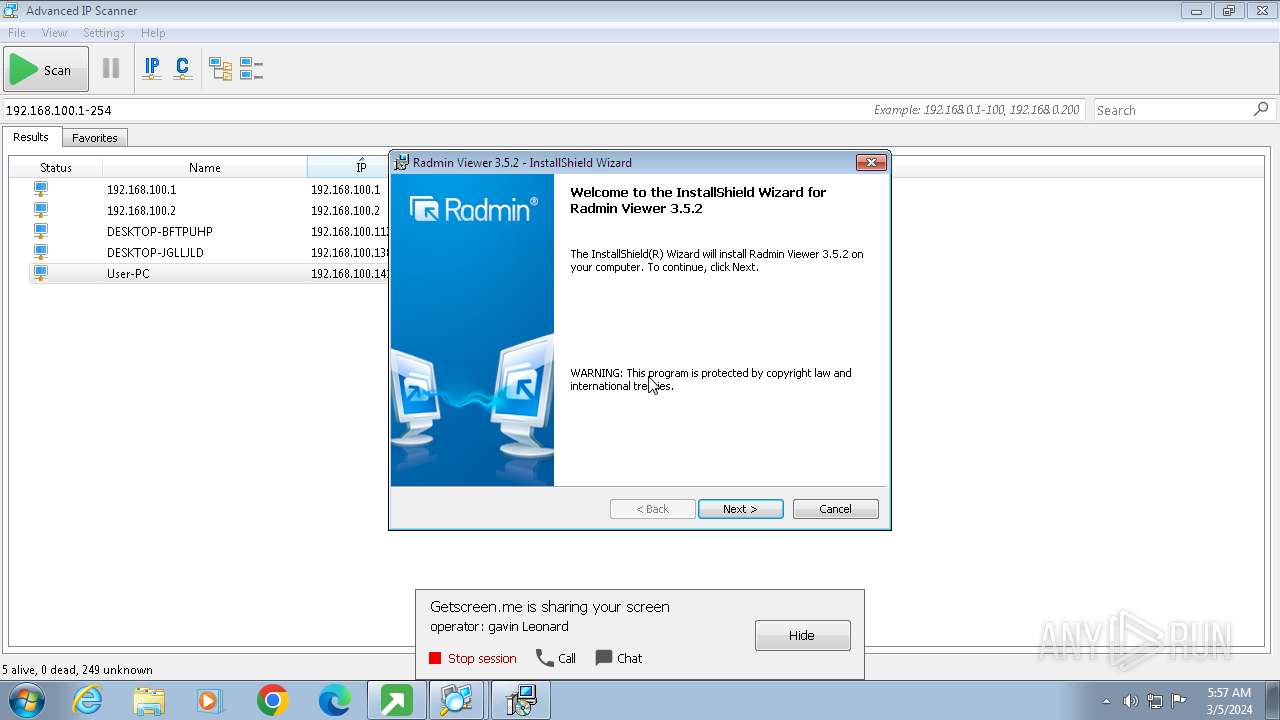Screen dimensions: 1280x720
Task: Select the computer icon for User-PC
Action: (x=41, y=273)
